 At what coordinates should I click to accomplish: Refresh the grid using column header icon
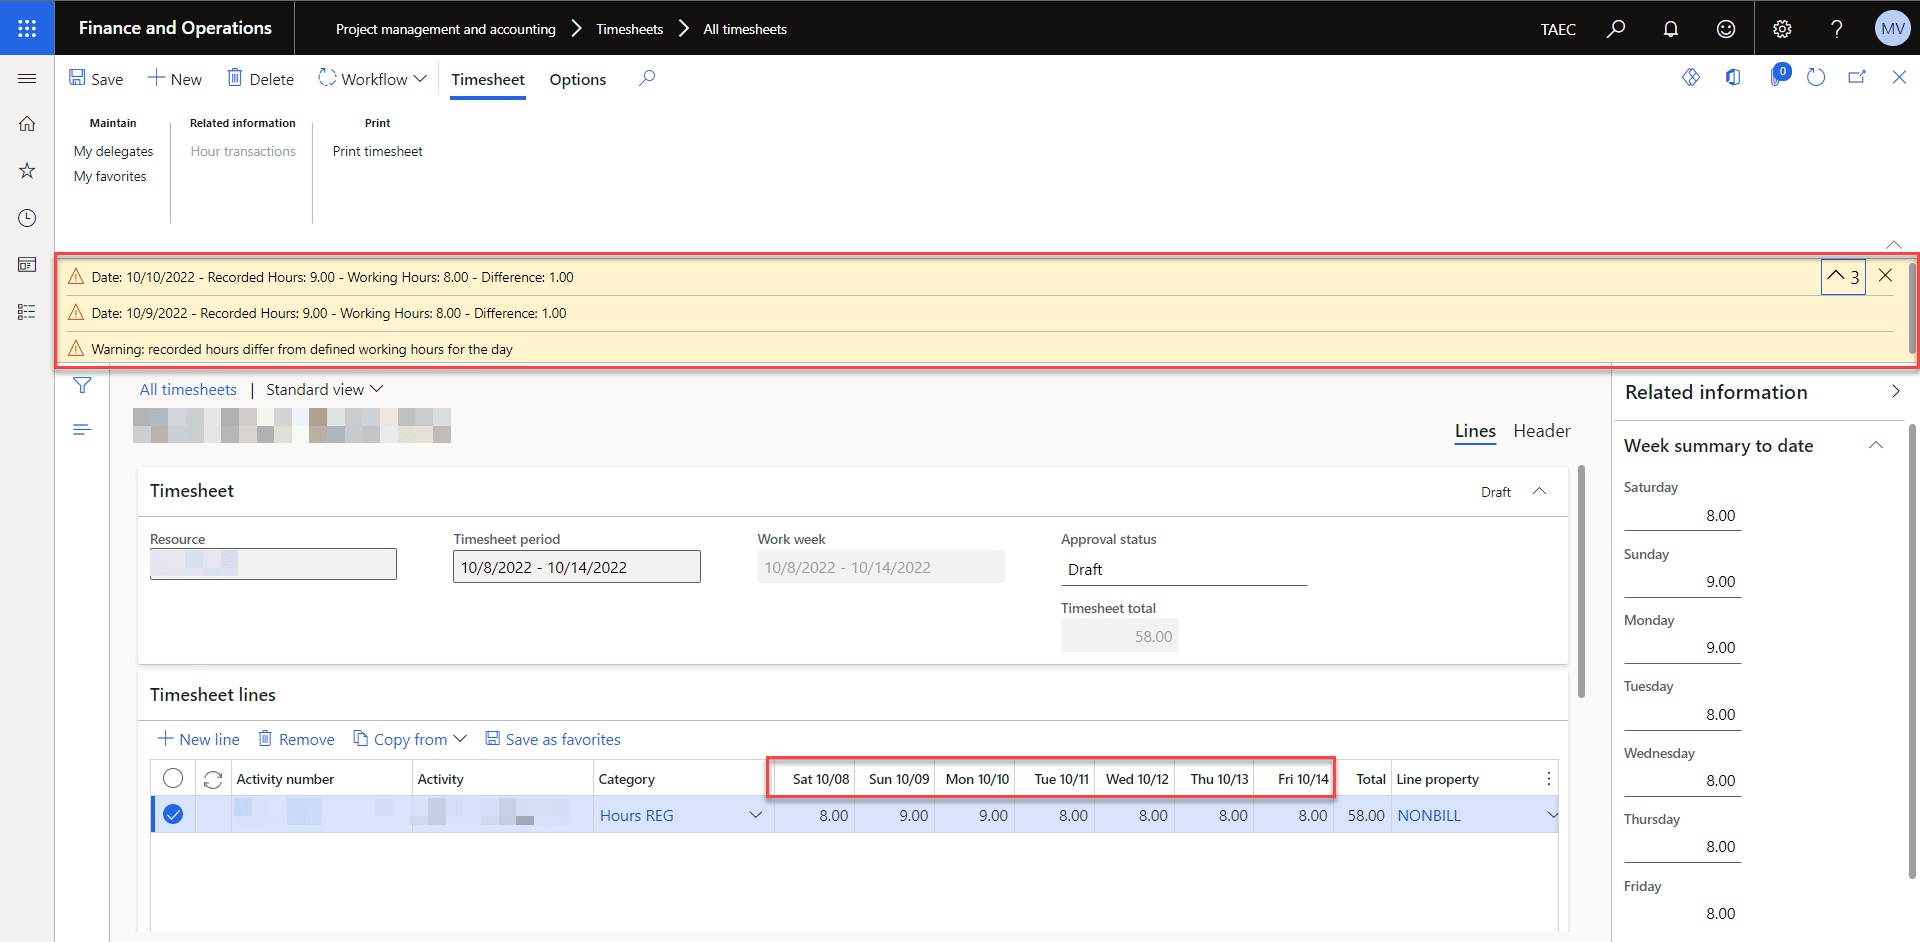pyautogui.click(x=212, y=779)
